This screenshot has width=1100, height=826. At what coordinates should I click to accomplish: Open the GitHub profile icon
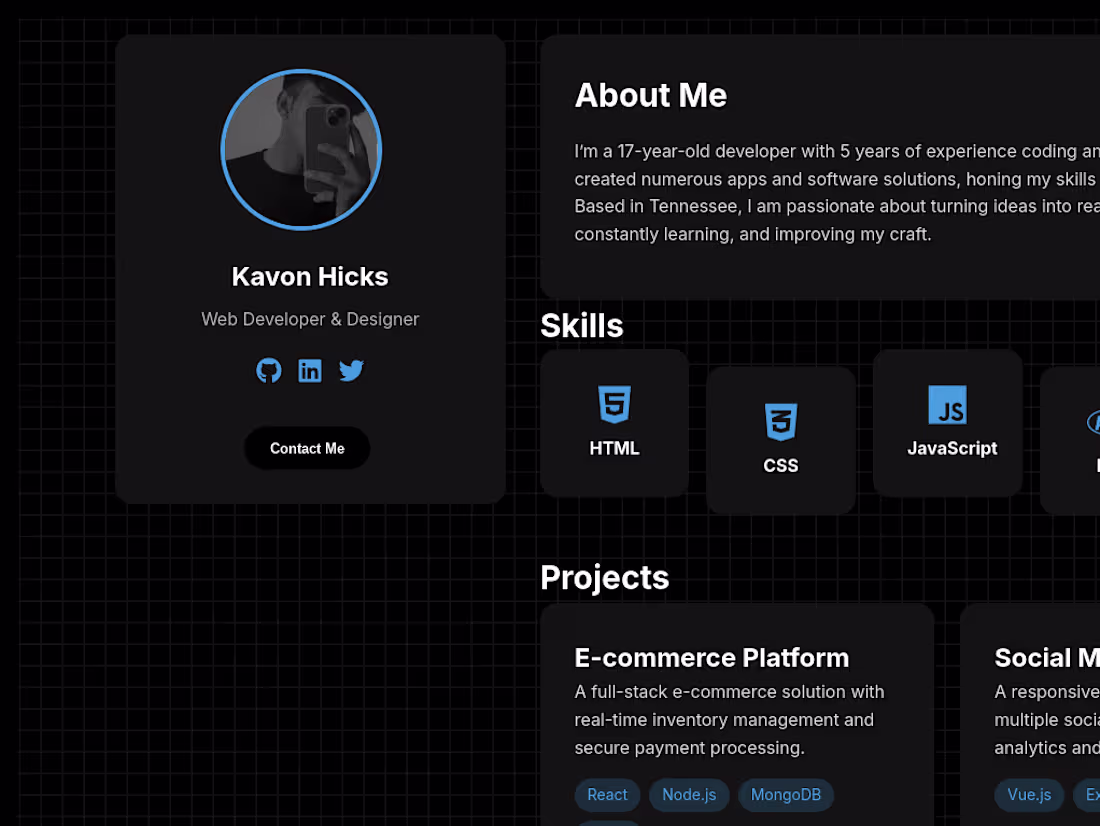click(268, 370)
